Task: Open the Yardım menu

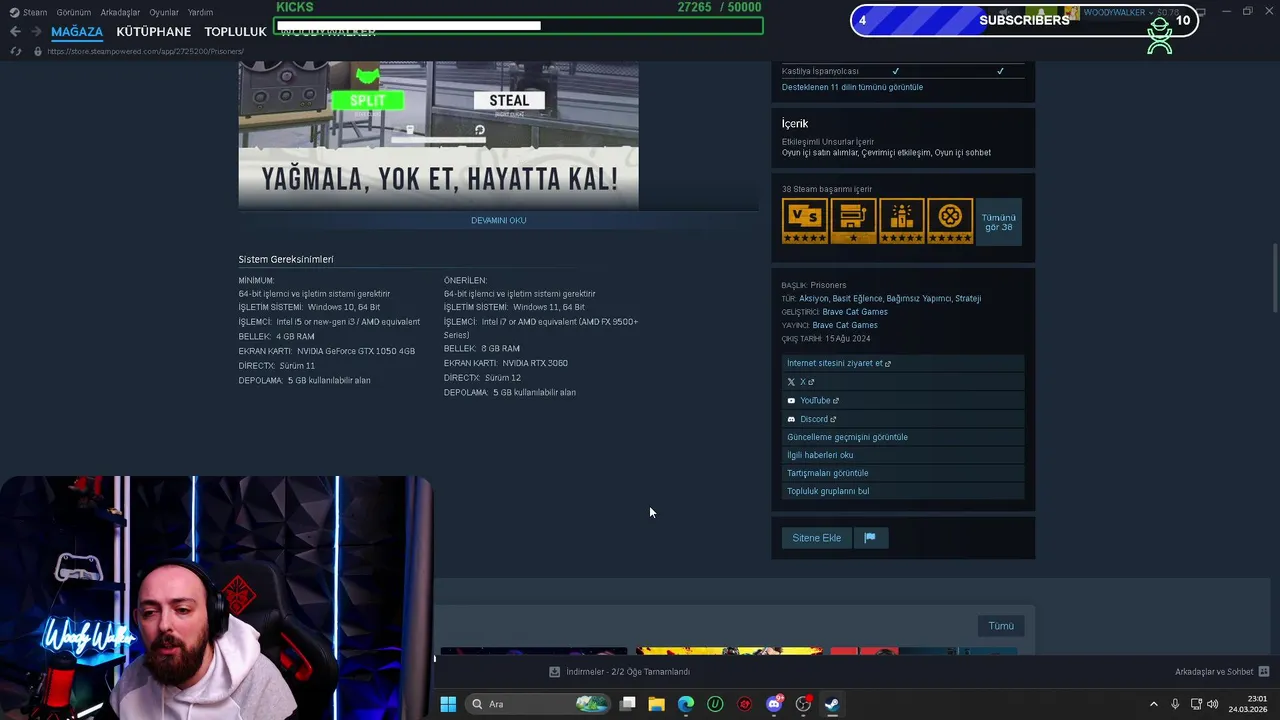Action: 200,12
